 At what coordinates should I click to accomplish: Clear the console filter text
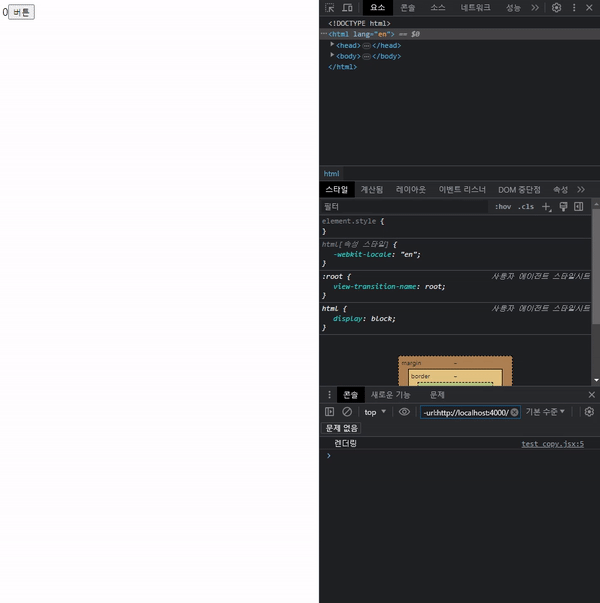pyautogui.click(x=514, y=413)
